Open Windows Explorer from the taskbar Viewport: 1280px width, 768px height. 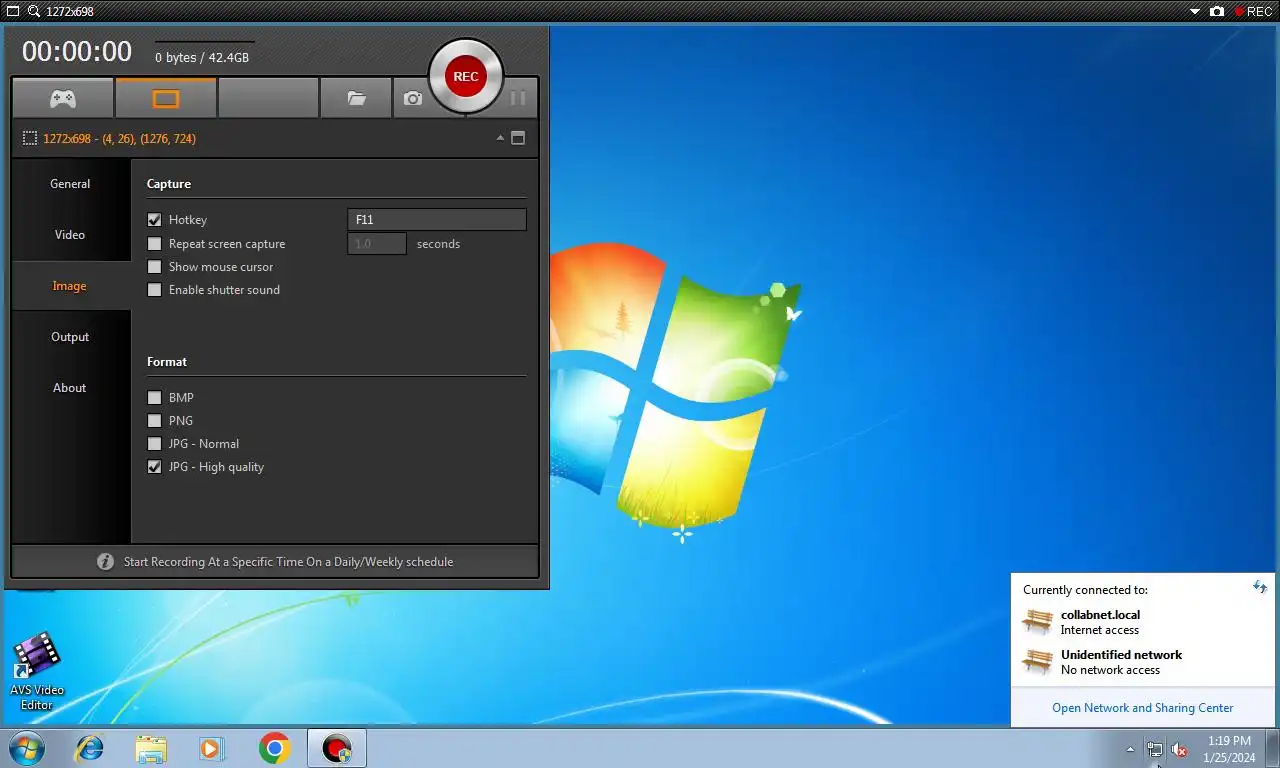tap(151, 748)
